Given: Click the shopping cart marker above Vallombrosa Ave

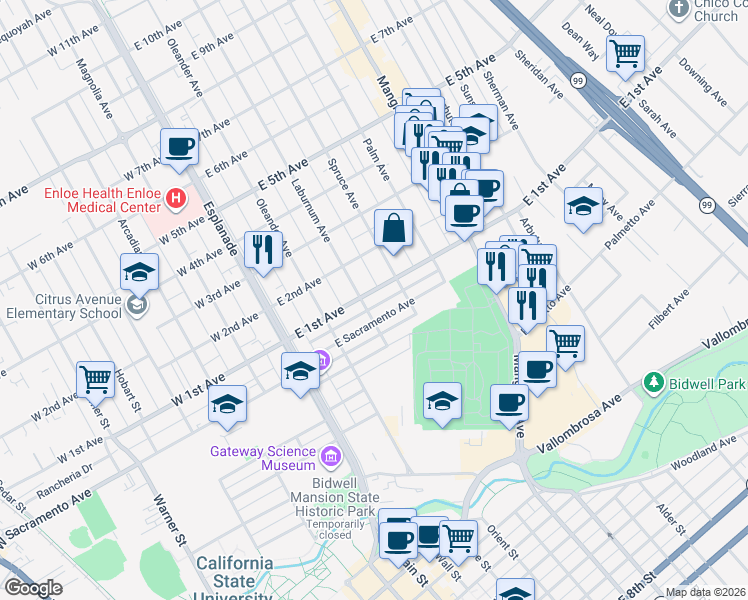Looking at the screenshot, I should (566, 345).
